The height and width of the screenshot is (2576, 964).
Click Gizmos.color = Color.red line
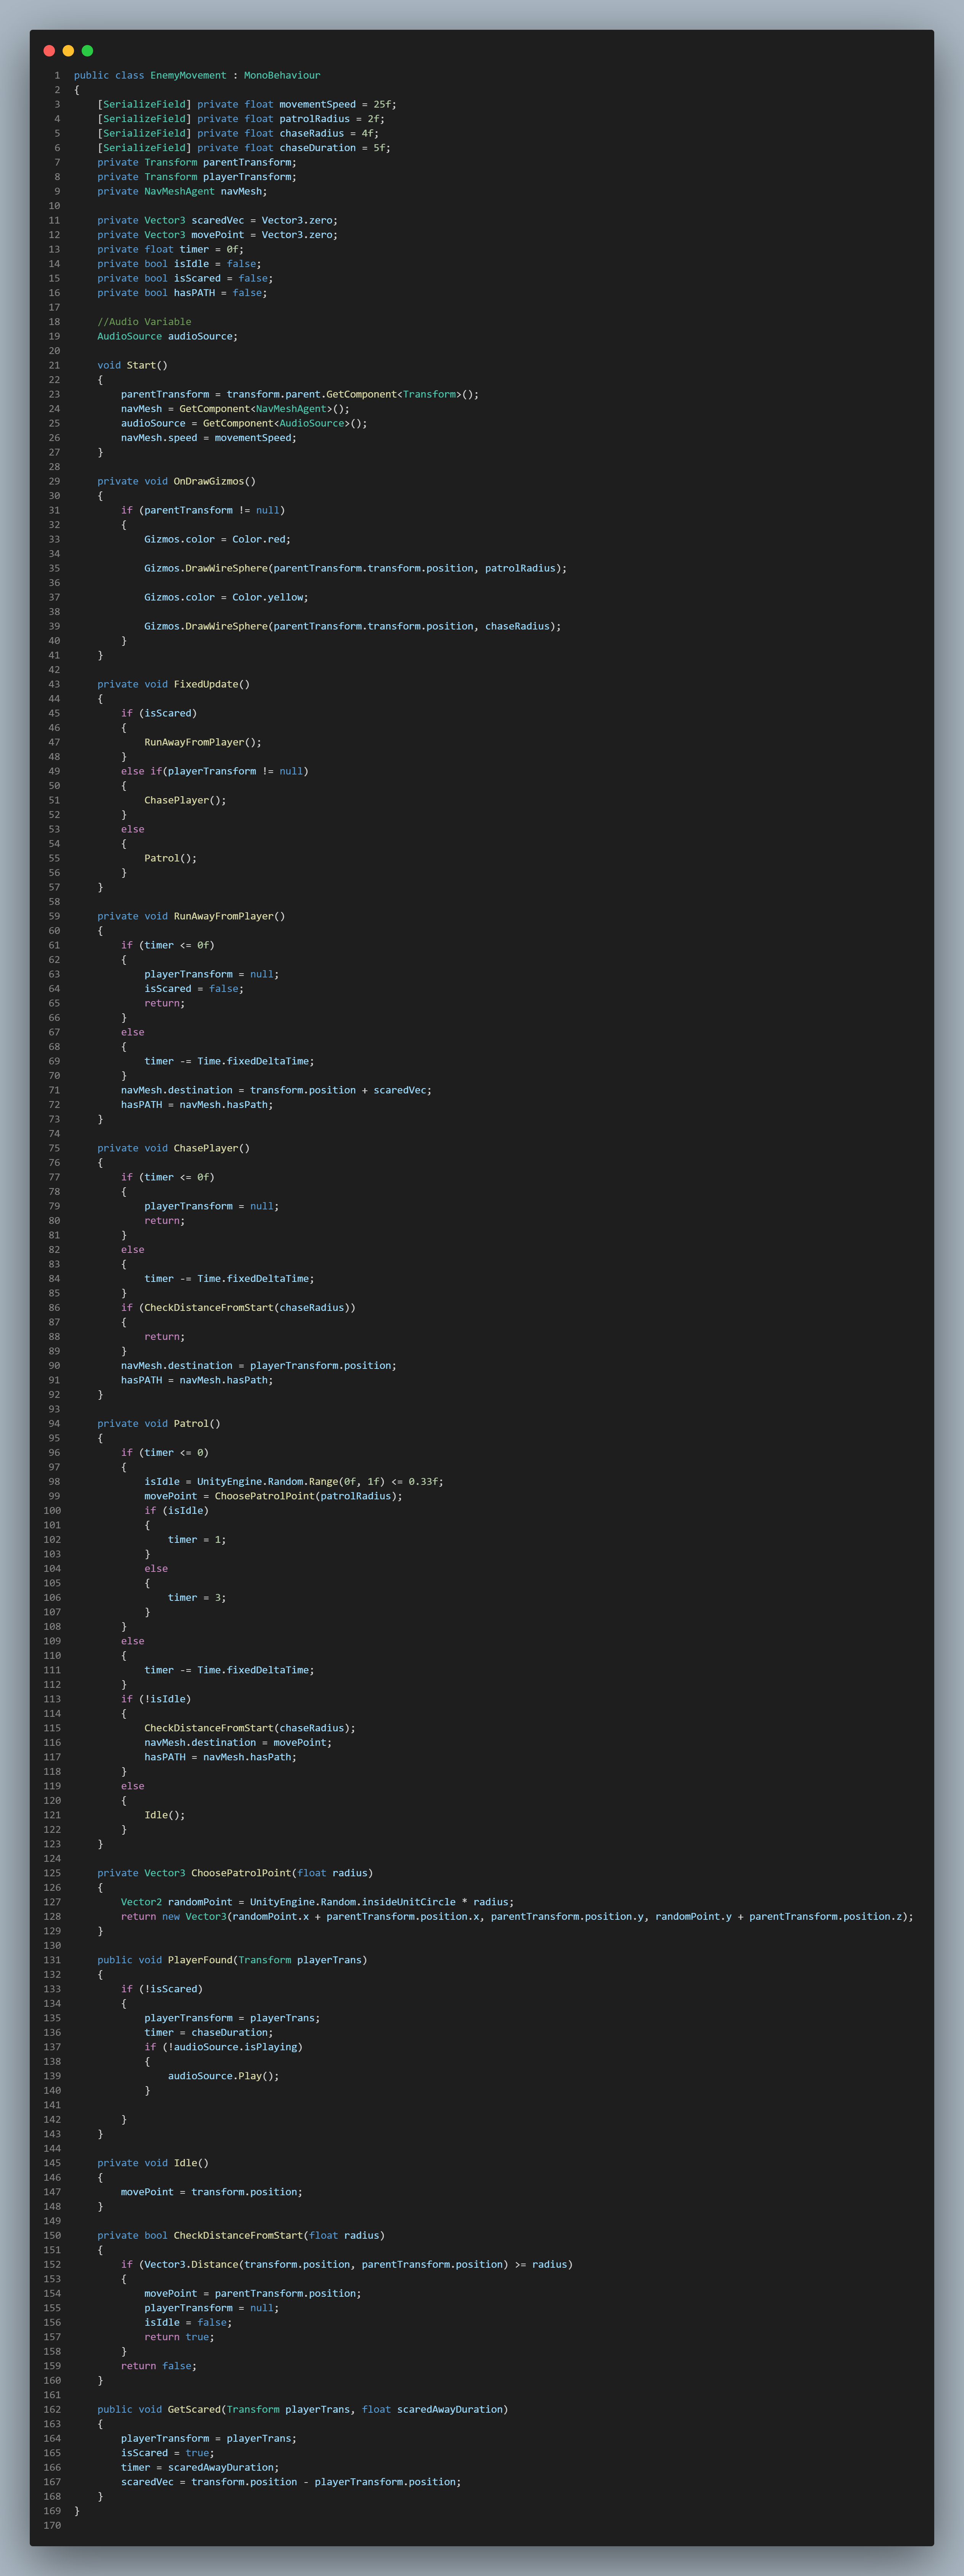tap(217, 539)
